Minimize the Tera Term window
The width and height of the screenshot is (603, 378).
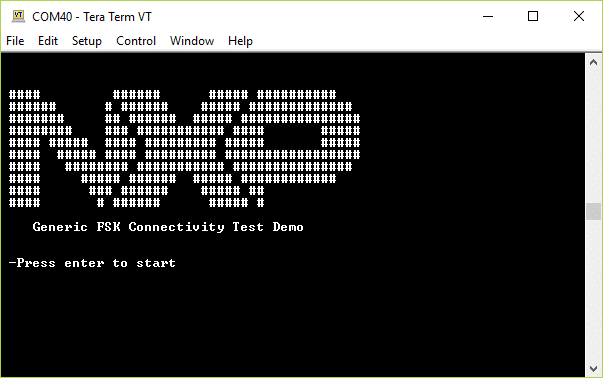pyautogui.click(x=488, y=17)
